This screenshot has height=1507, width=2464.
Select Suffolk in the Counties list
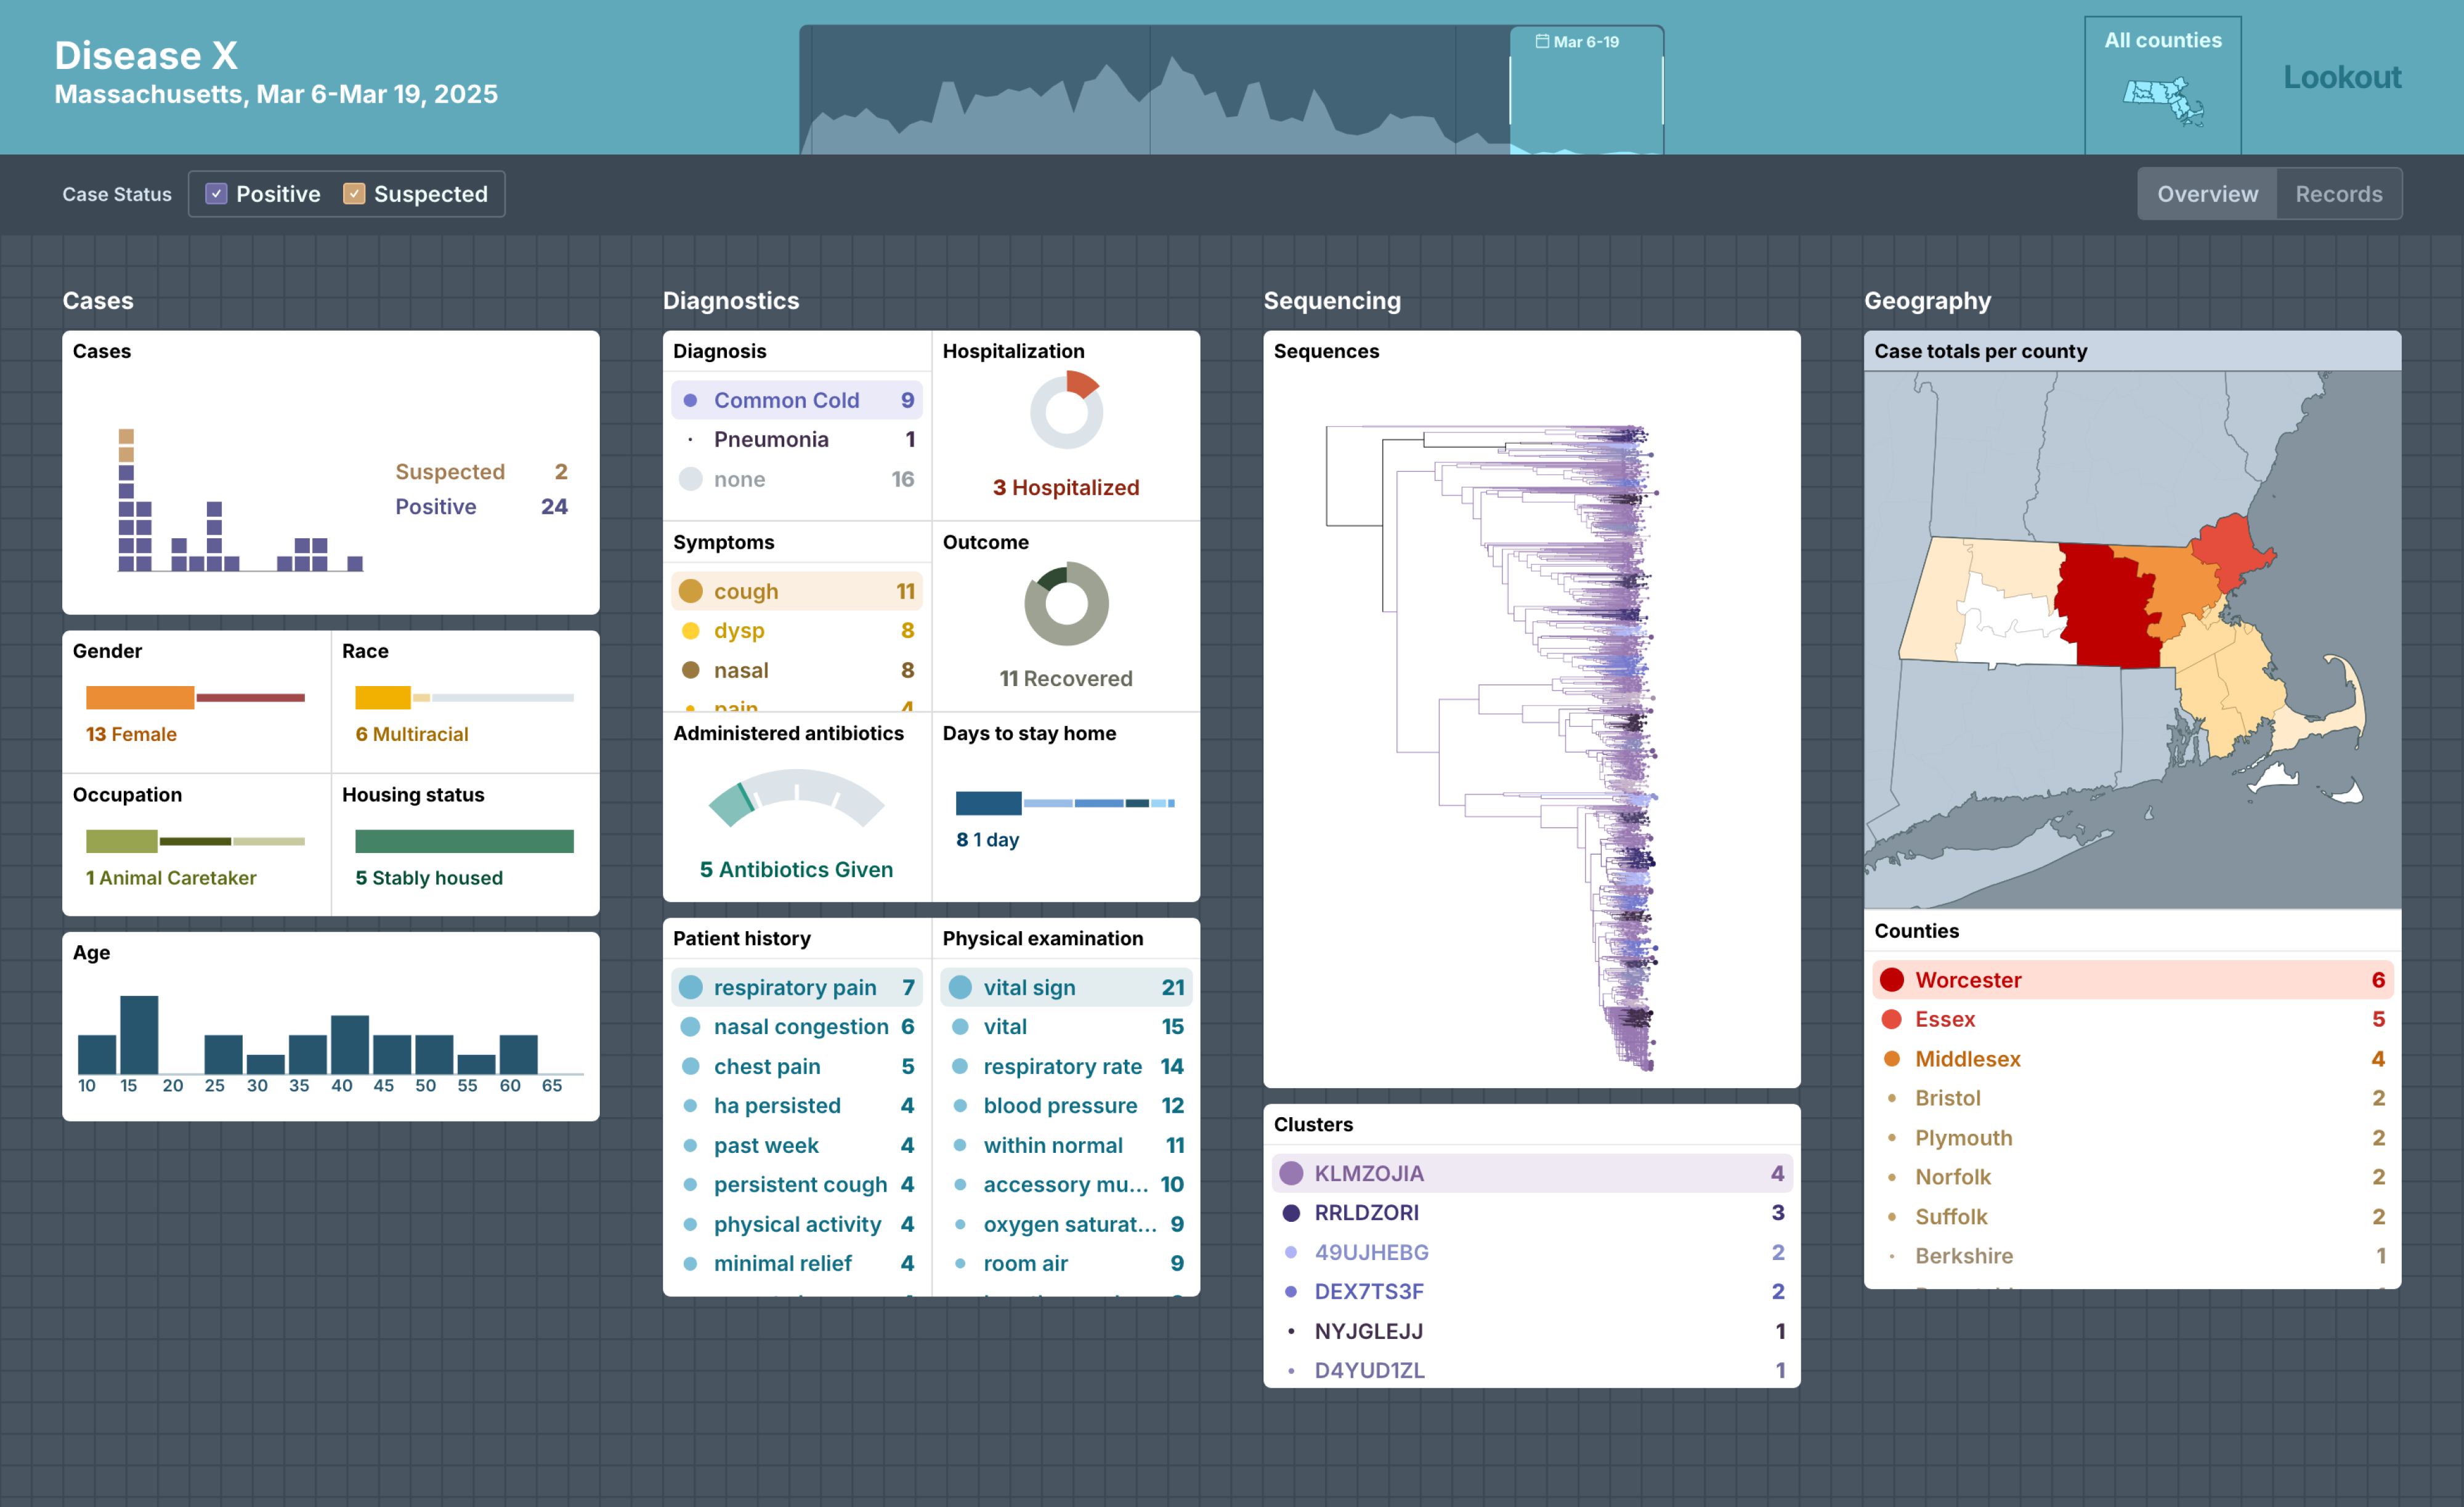[x=2132, y=1217]
